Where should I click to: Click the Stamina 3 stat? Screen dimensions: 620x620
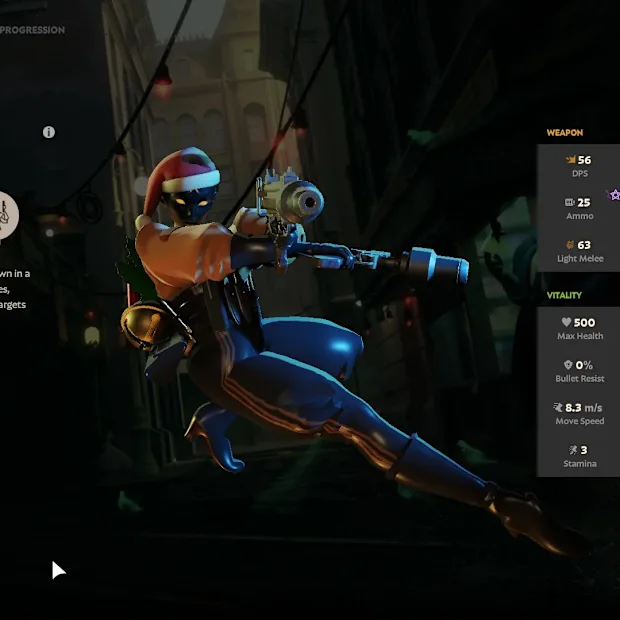[580, 456]
